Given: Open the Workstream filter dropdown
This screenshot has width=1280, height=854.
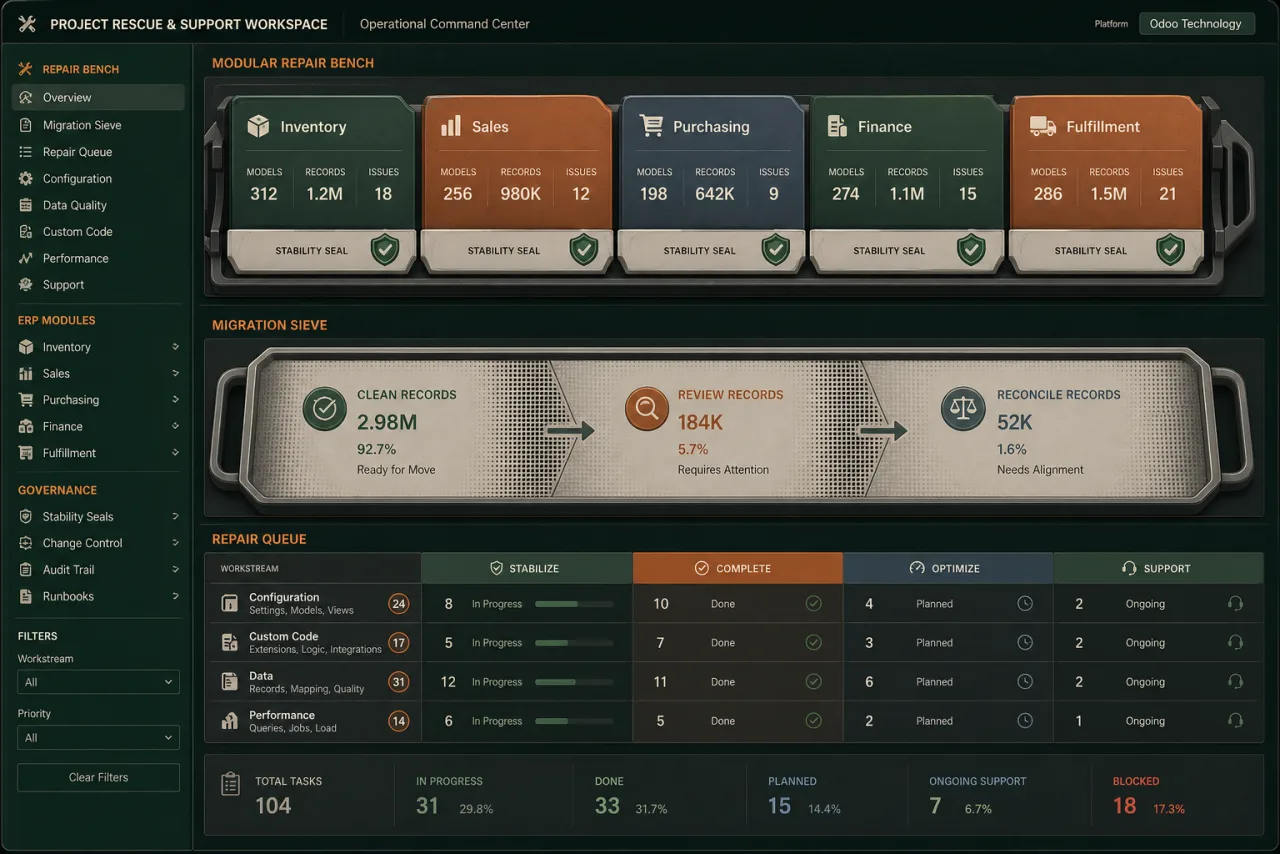Looking at the screenshot, I should pyautogui.click(x=98, y=682).
